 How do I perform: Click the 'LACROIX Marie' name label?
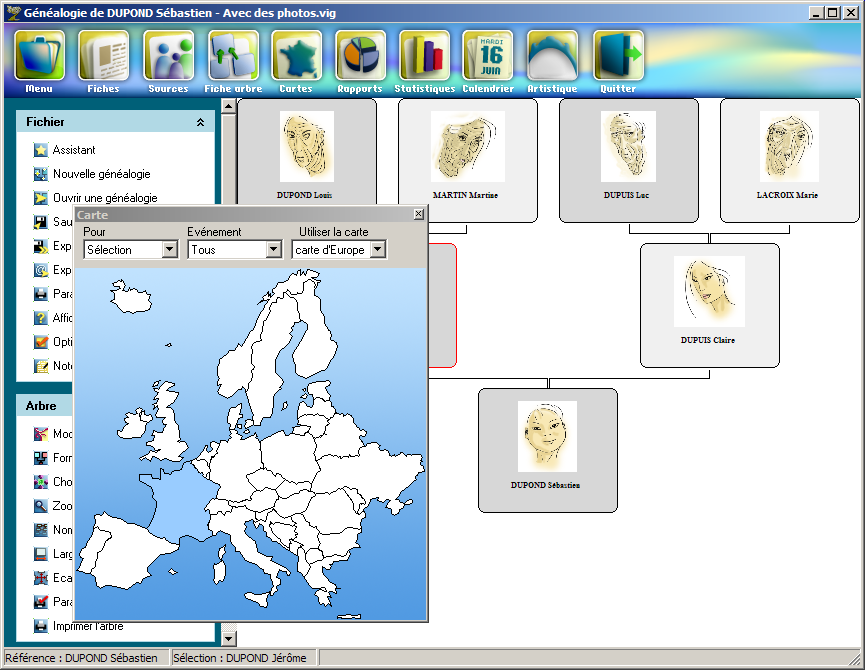point(787,195)
